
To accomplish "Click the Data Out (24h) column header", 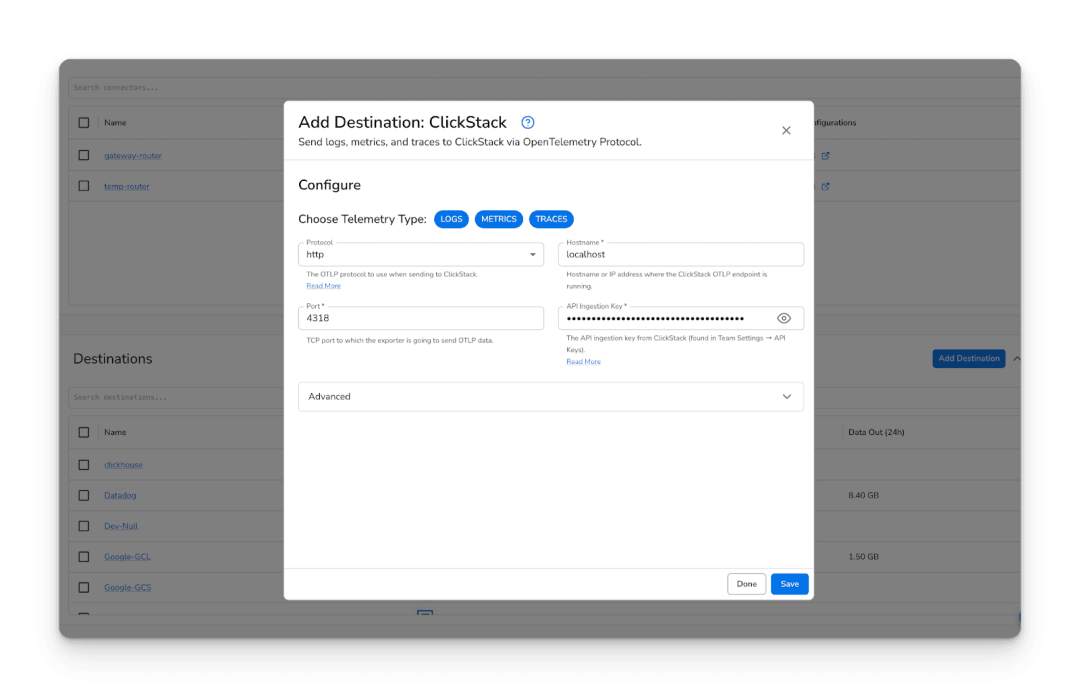I will (876, 433).
